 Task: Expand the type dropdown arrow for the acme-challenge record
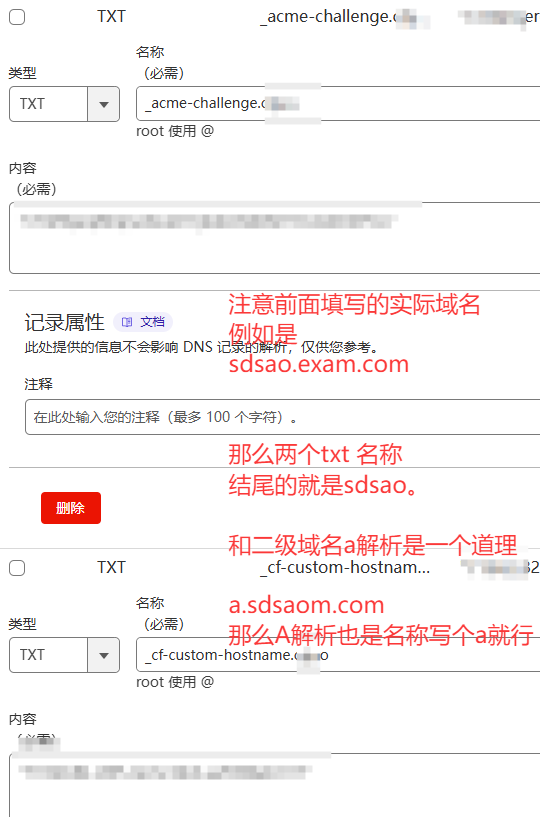[x=104, y=104]
